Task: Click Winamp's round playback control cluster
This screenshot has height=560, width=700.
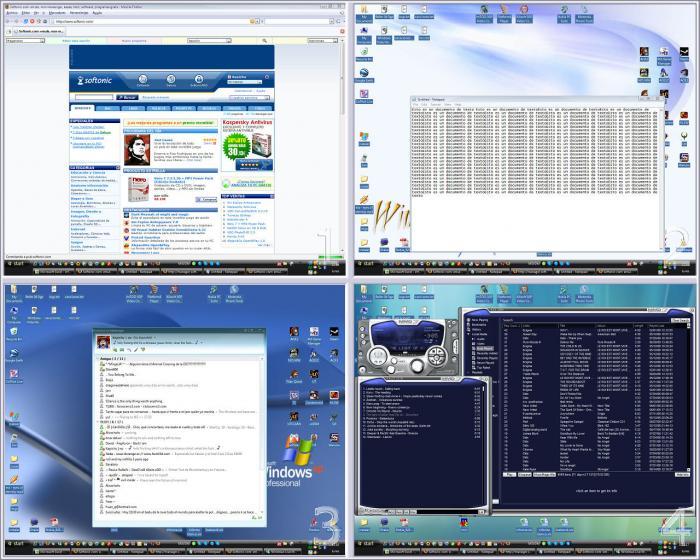Action: [435, 356]
